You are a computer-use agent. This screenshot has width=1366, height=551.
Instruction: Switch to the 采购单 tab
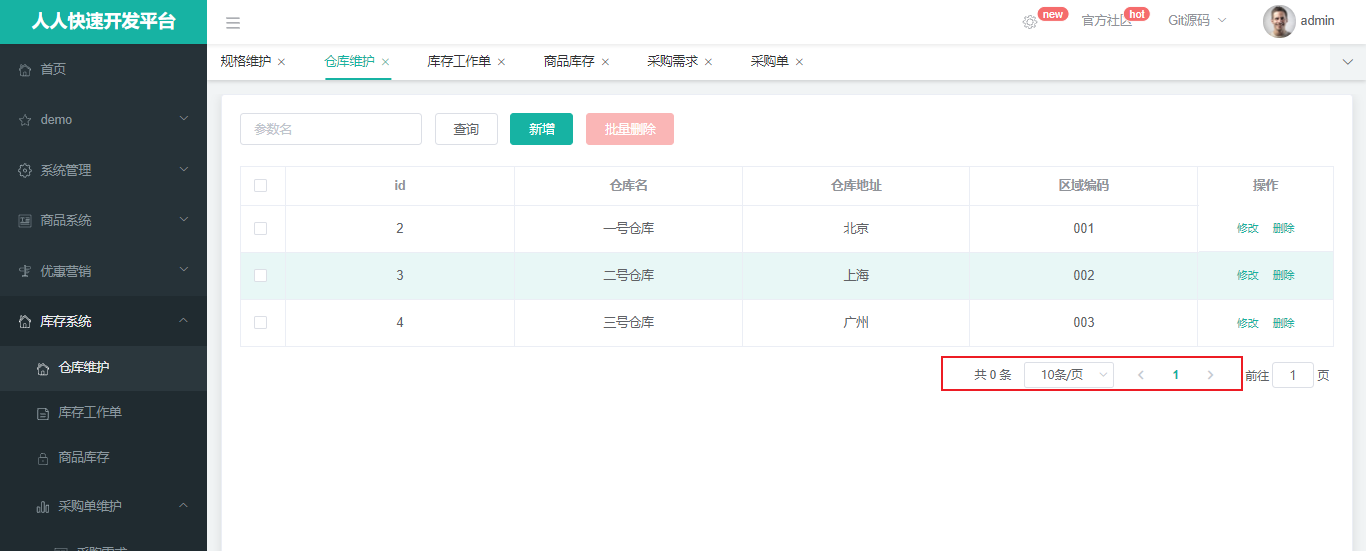[x=770, y=61]
